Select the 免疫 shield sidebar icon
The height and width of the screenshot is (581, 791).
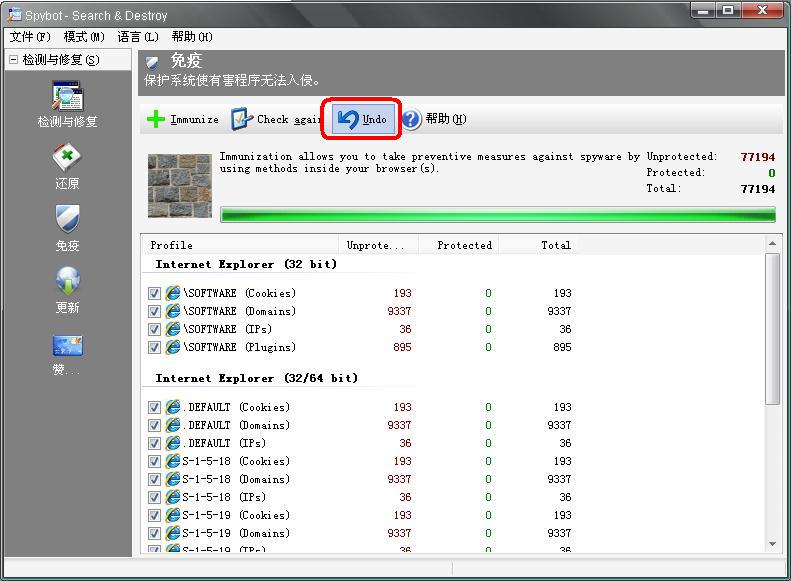point(68,219)
